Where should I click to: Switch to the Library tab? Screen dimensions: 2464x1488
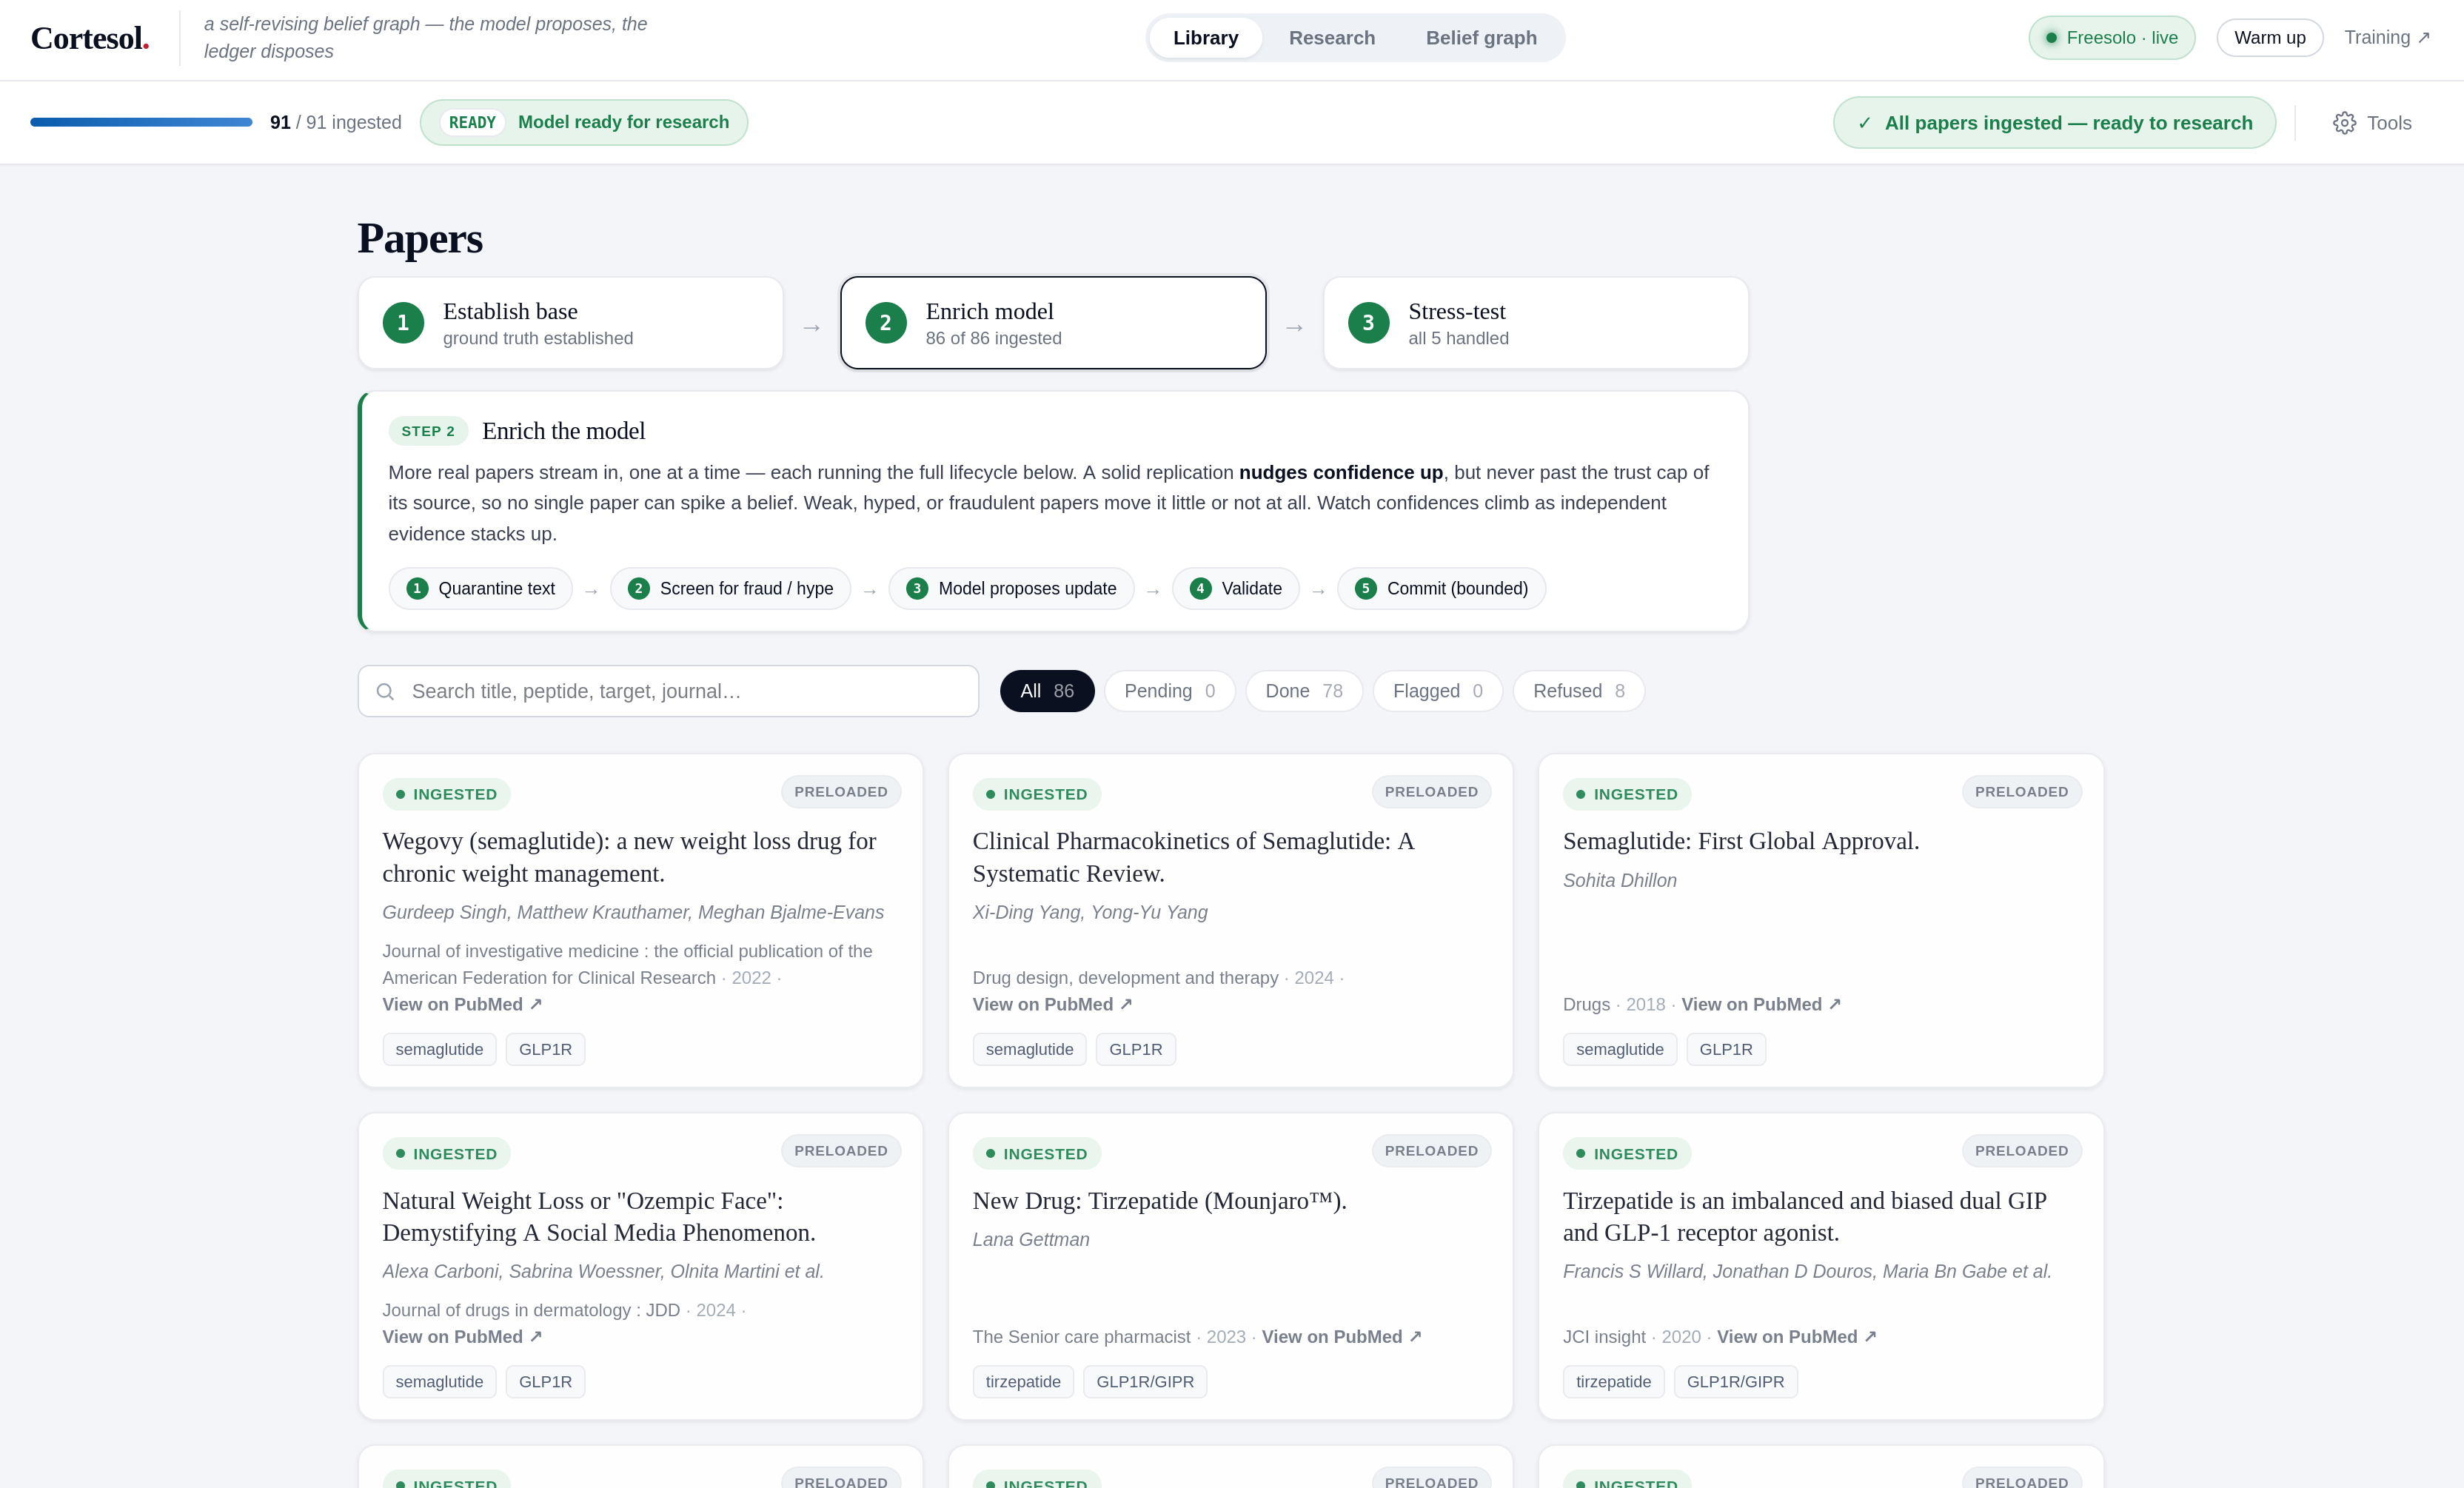[x=1205, y=38]
